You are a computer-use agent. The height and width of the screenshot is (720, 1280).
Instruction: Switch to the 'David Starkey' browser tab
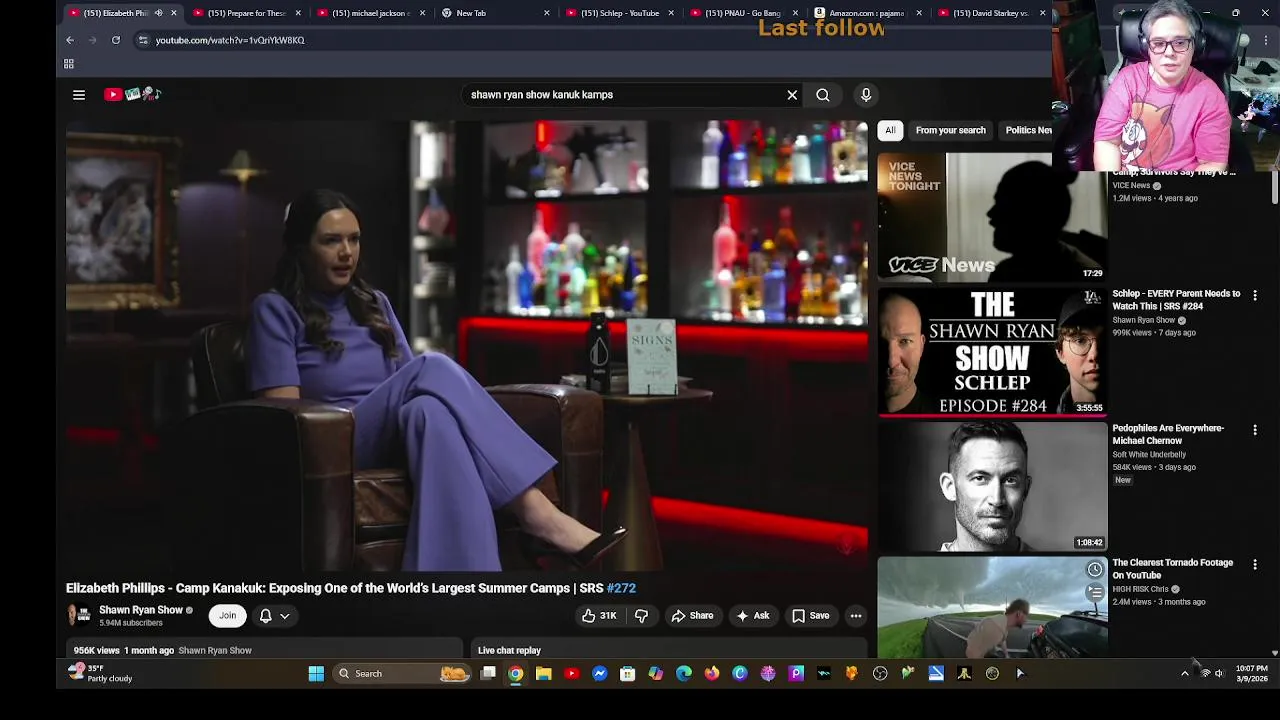tap(990, 13)
